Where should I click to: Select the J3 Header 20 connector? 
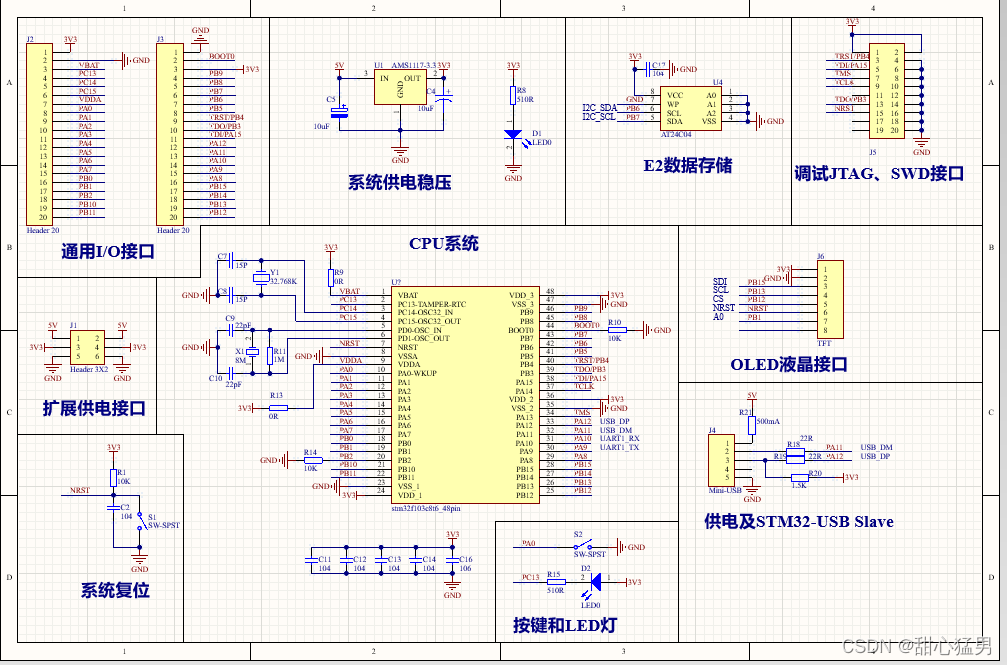tap(170, 134)
